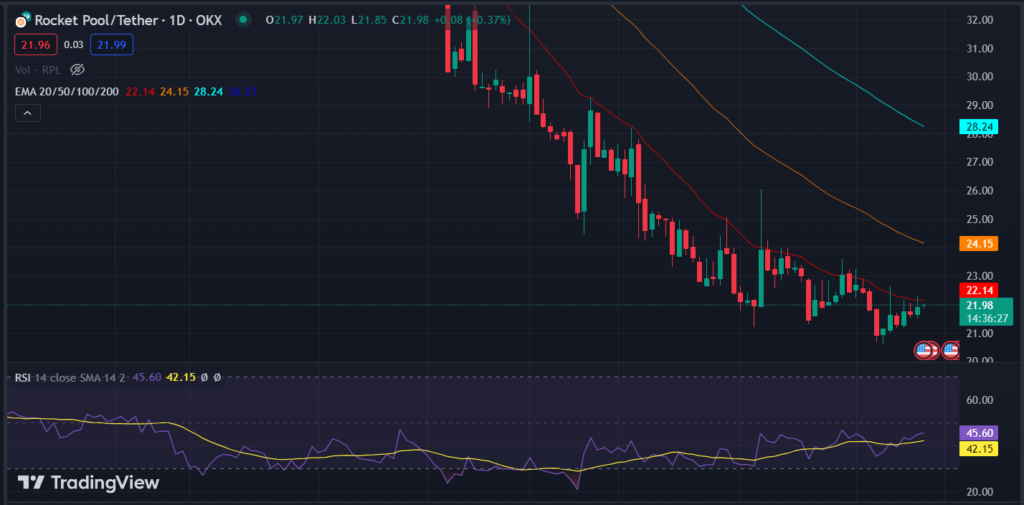Click the 29.00 price axis label
This screenshot has width=1024, height=505.
(x=980, y=105)
